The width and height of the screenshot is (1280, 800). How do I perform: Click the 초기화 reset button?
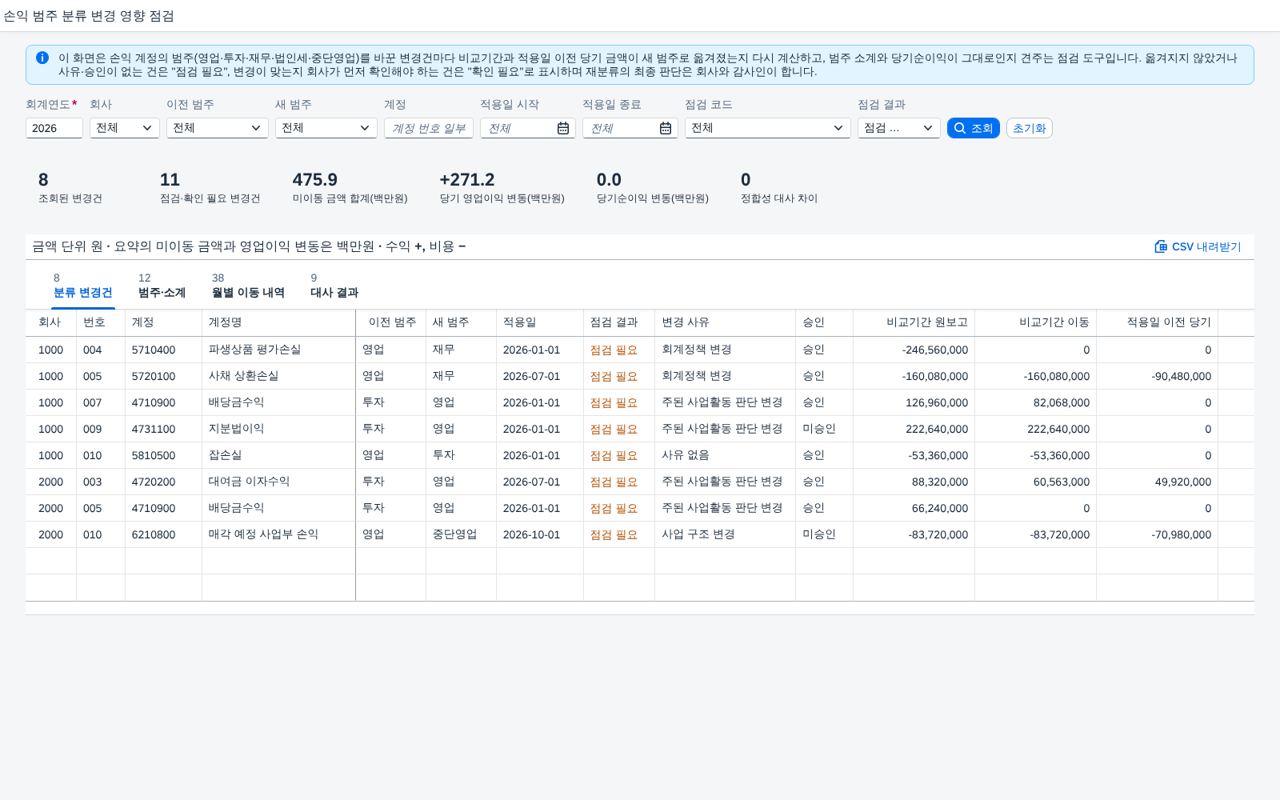[x=1029, y=128]
